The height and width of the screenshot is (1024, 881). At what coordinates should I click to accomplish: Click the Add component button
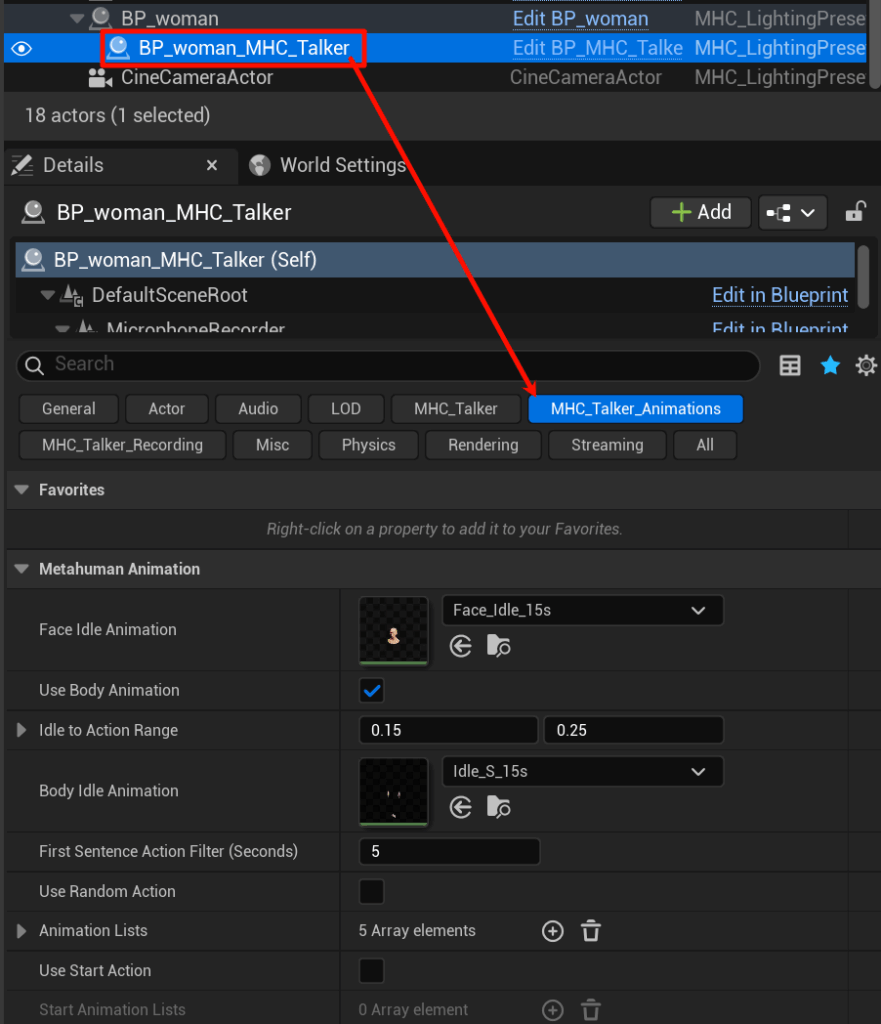(701, 212)
